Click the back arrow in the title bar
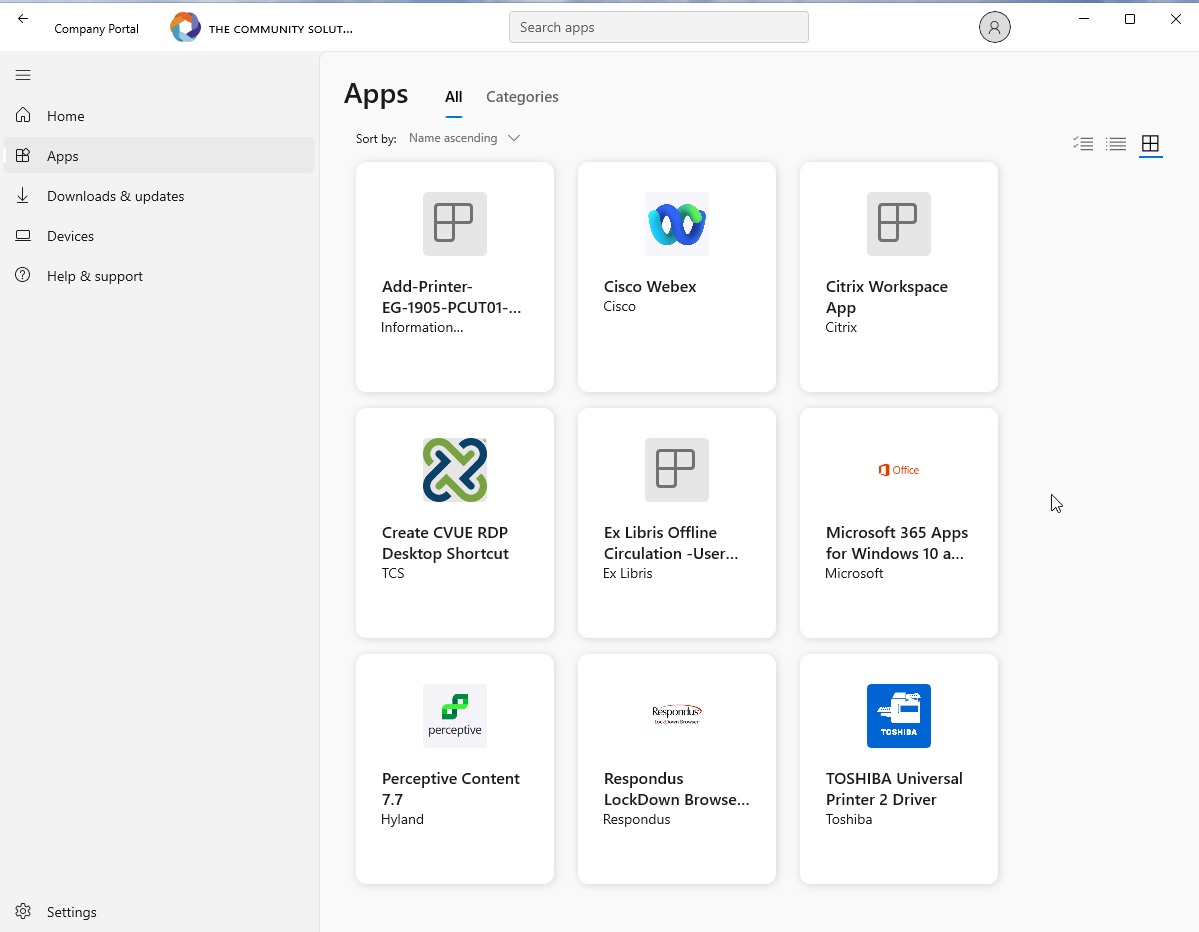 23,19
